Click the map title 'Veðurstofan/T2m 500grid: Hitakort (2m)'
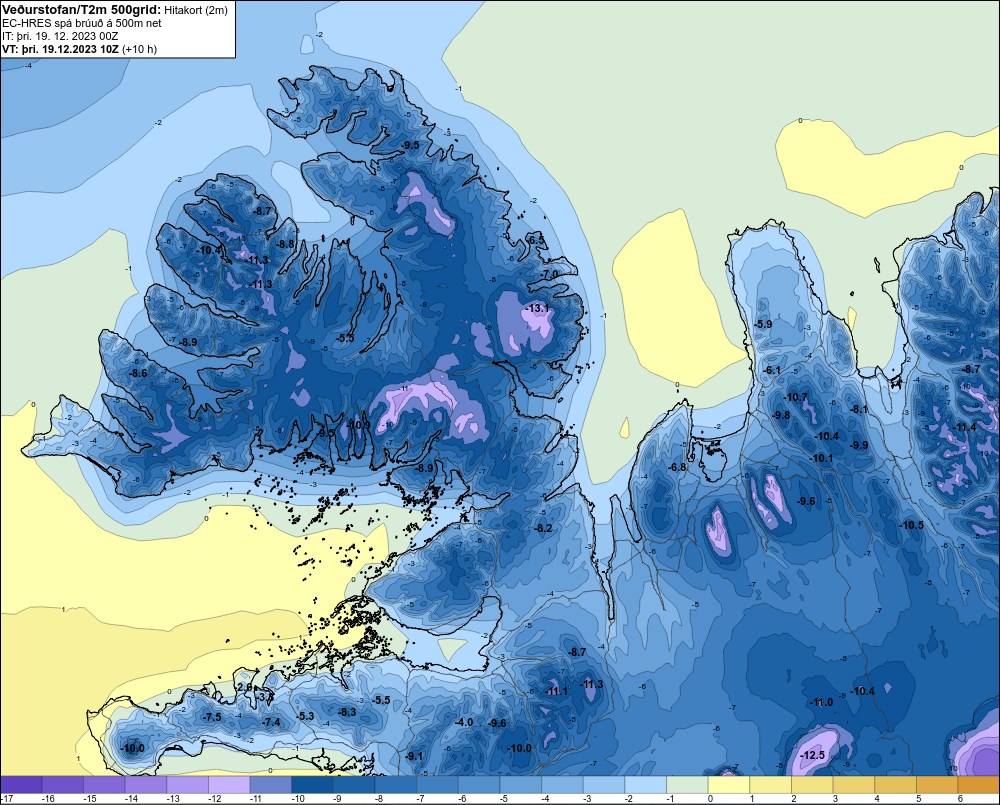 (115, 10)
